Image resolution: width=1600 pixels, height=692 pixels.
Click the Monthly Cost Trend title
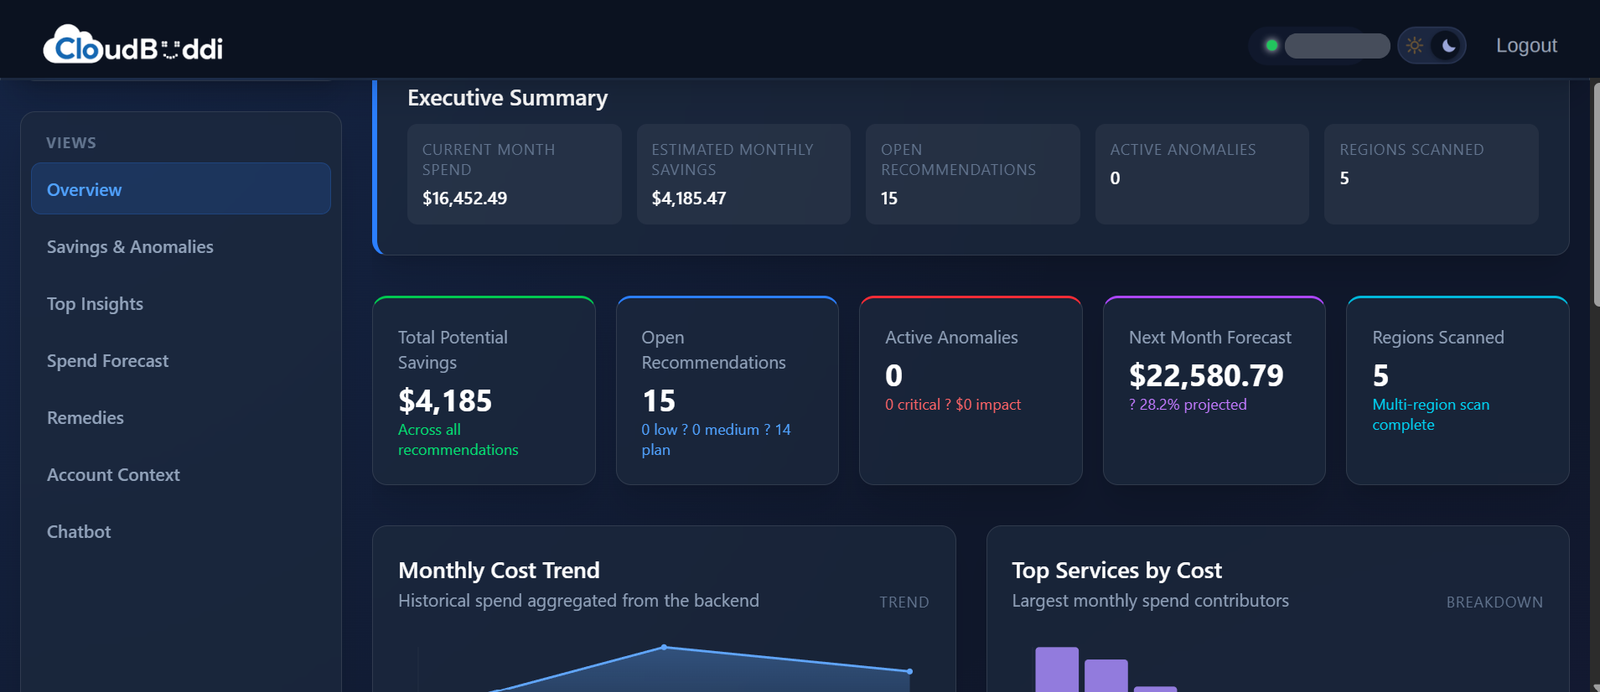point(499,570)
